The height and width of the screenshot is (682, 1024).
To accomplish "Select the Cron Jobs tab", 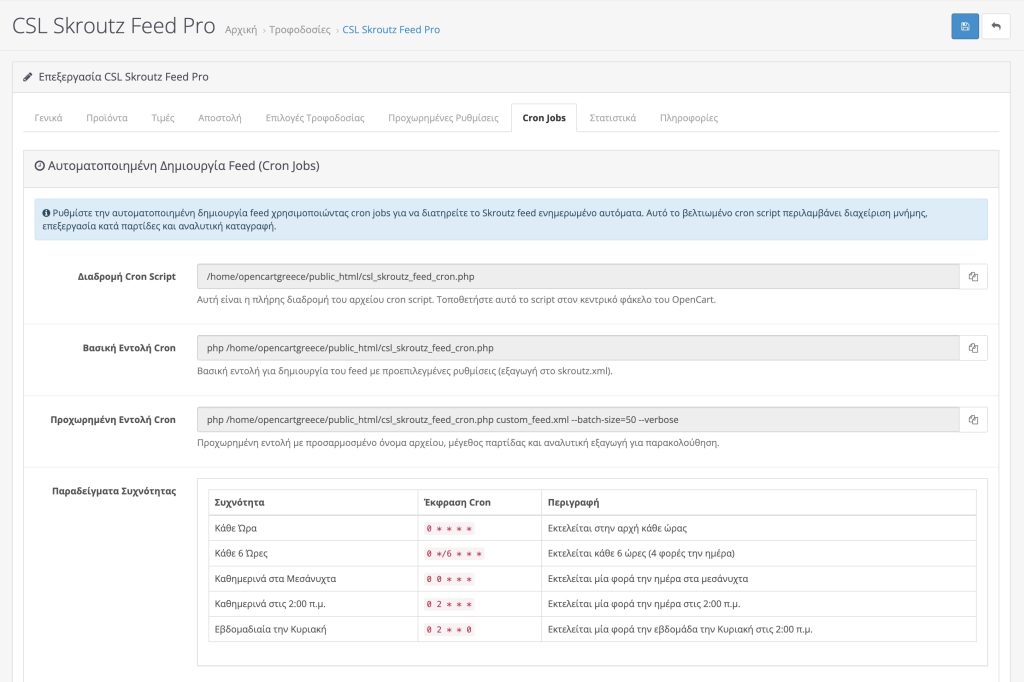I will 544,118.
